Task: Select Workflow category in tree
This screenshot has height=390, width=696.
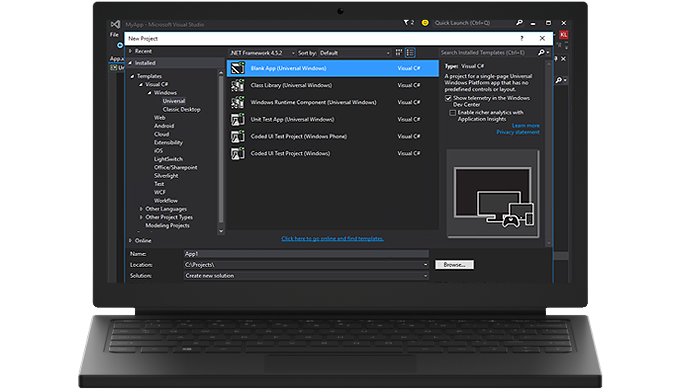Action: (166, 201)
